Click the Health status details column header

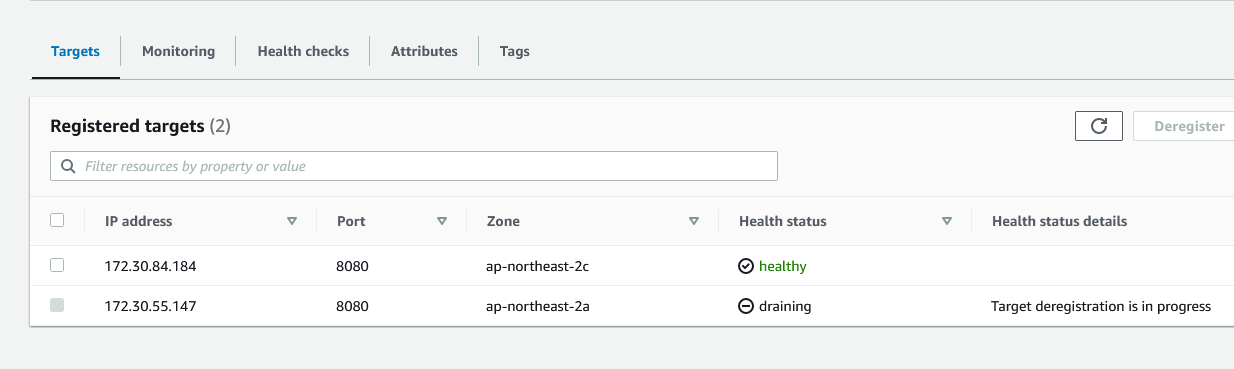[1059, 221]
